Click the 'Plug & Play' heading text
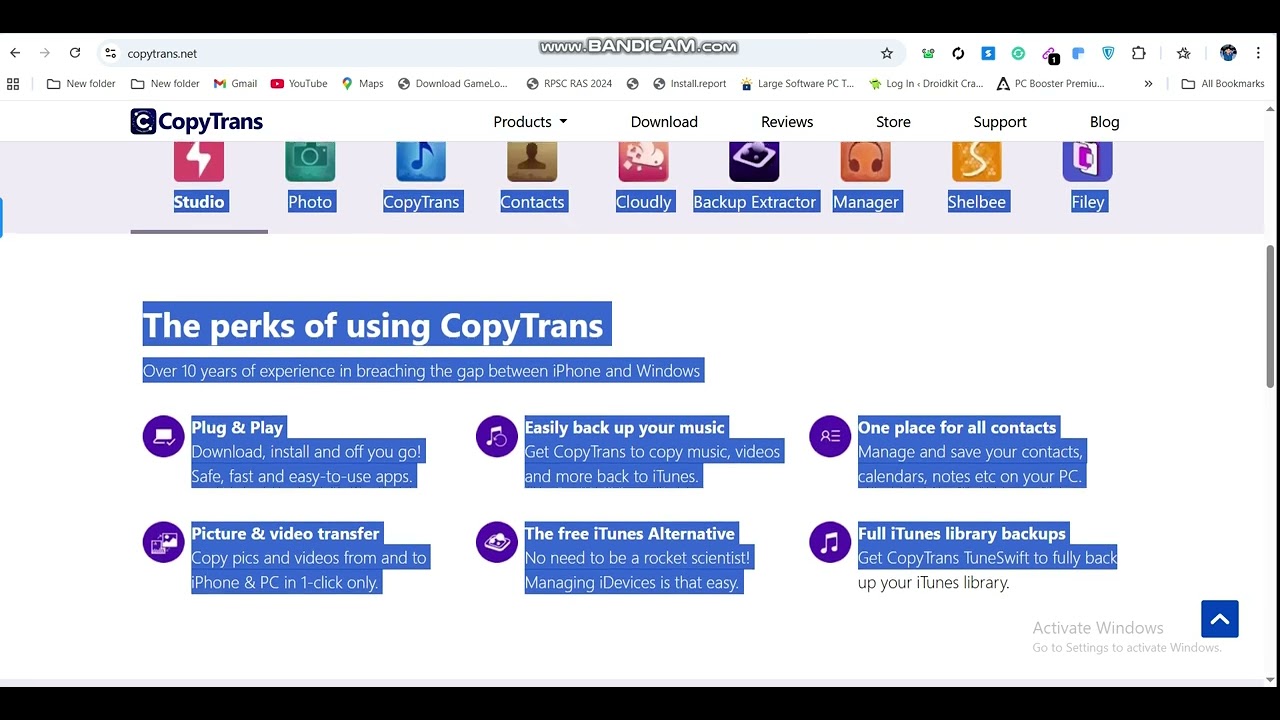This screenshot has height=720, width=1280. (x=237, y=428)
